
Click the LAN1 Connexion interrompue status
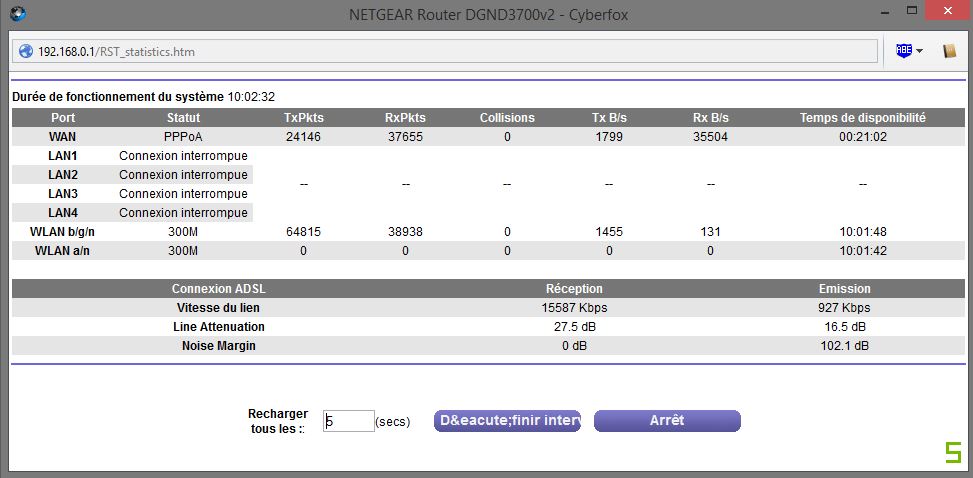(x=183, y=156)
